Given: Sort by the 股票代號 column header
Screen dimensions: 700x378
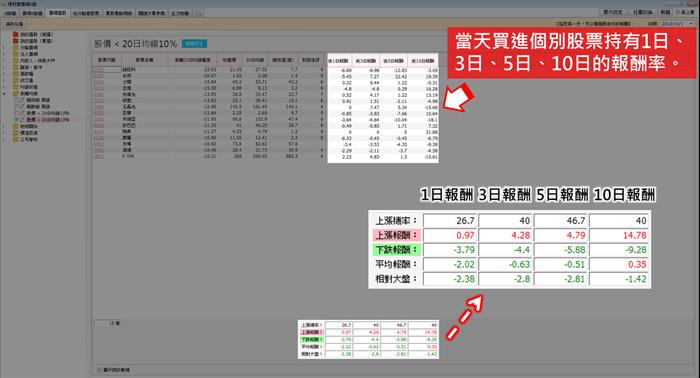Looking at the screenshot, I should pos(107,60).
